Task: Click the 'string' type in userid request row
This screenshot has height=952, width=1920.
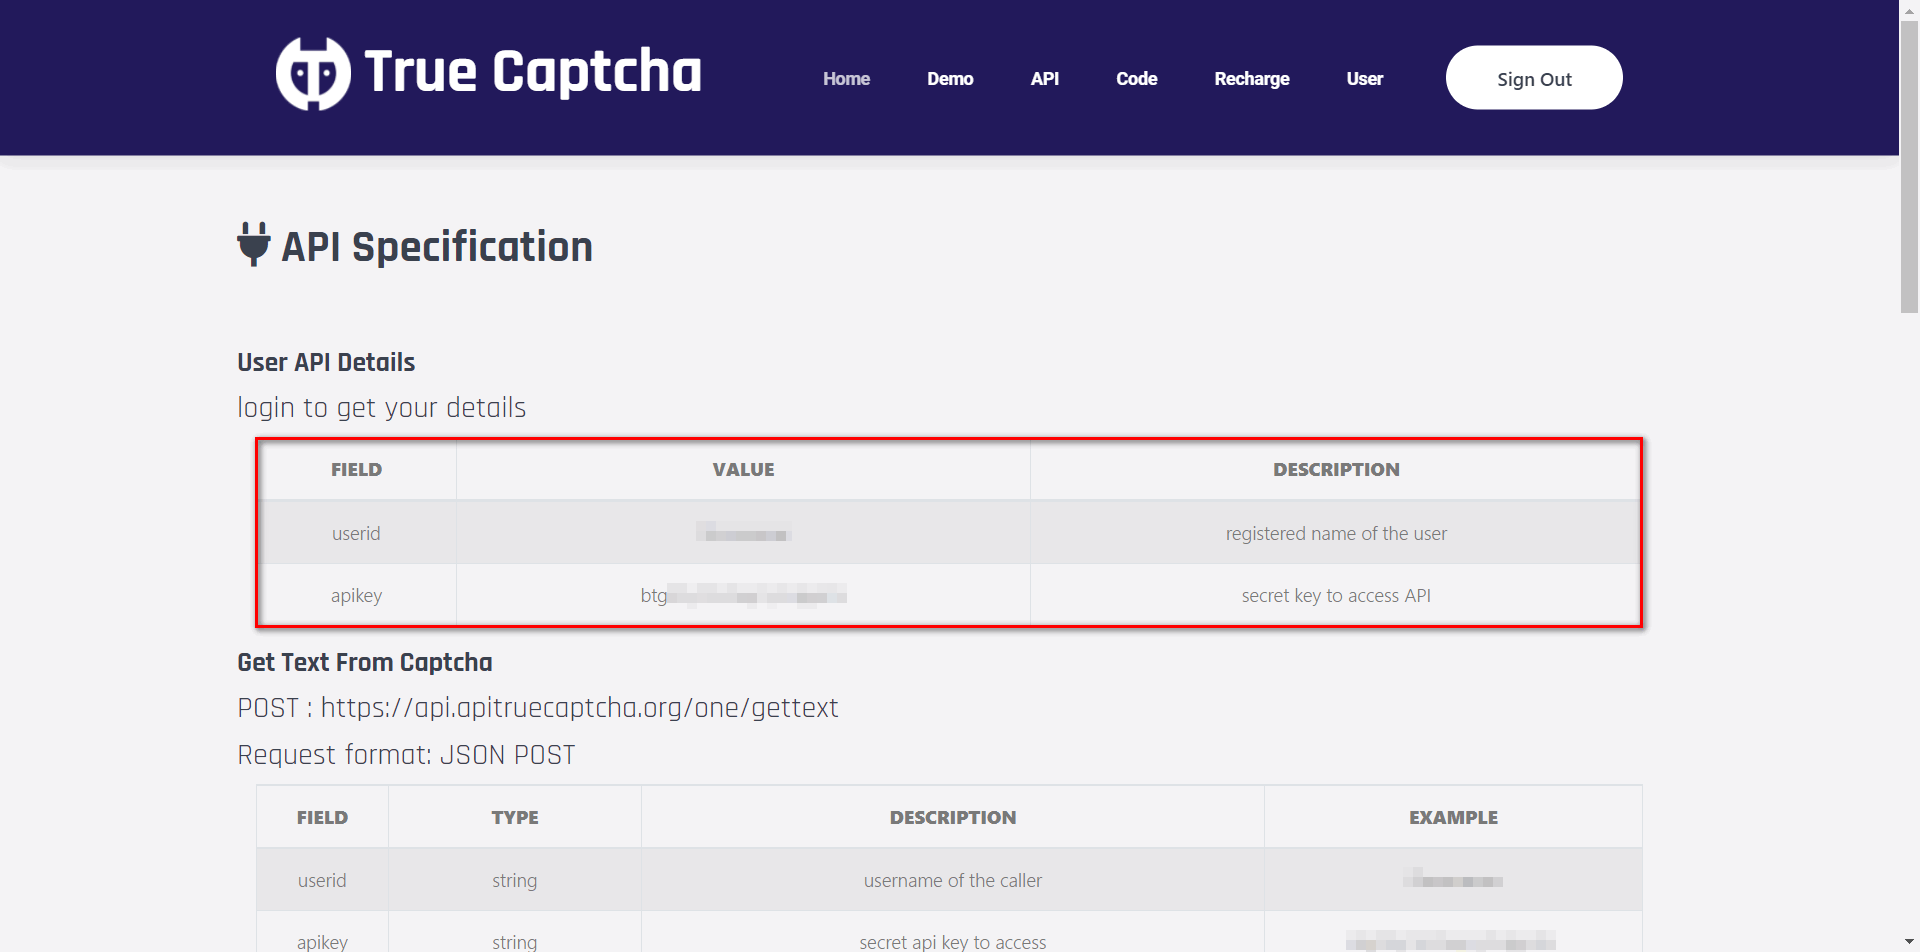Action: coord(515,880)
